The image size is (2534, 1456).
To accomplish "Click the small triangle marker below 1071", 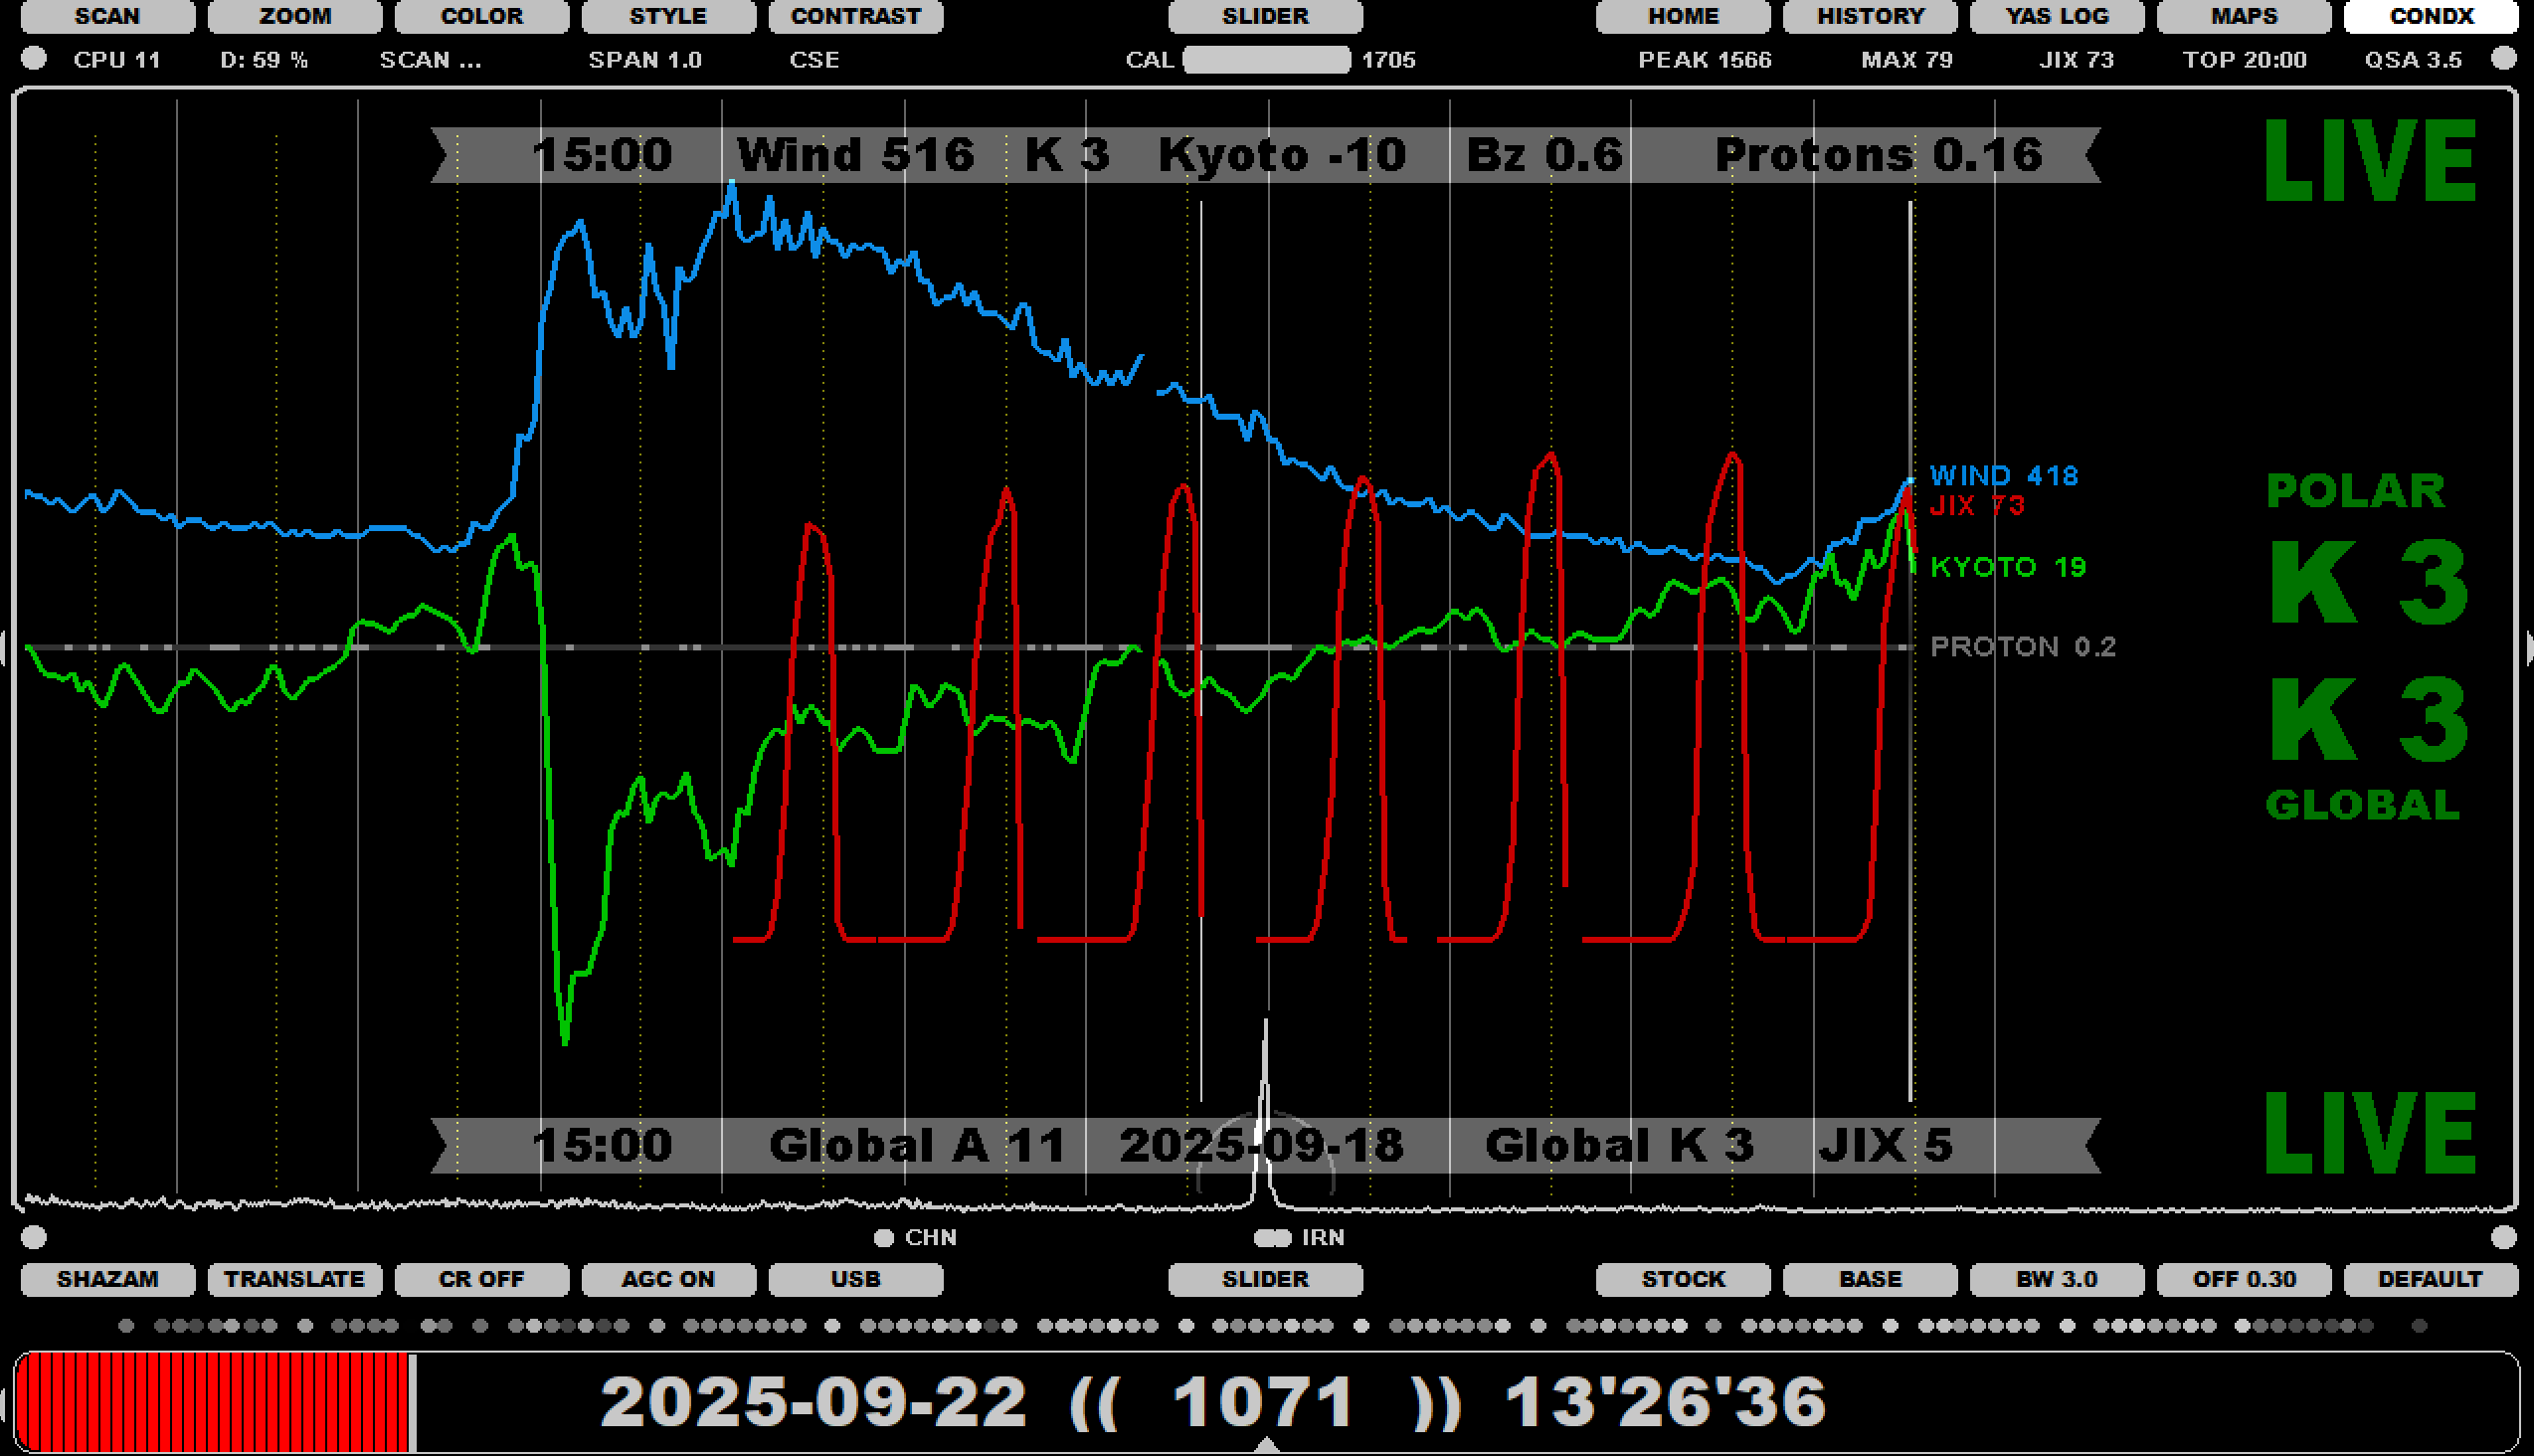I will pyautogui.click(x=1266, y=1445).
